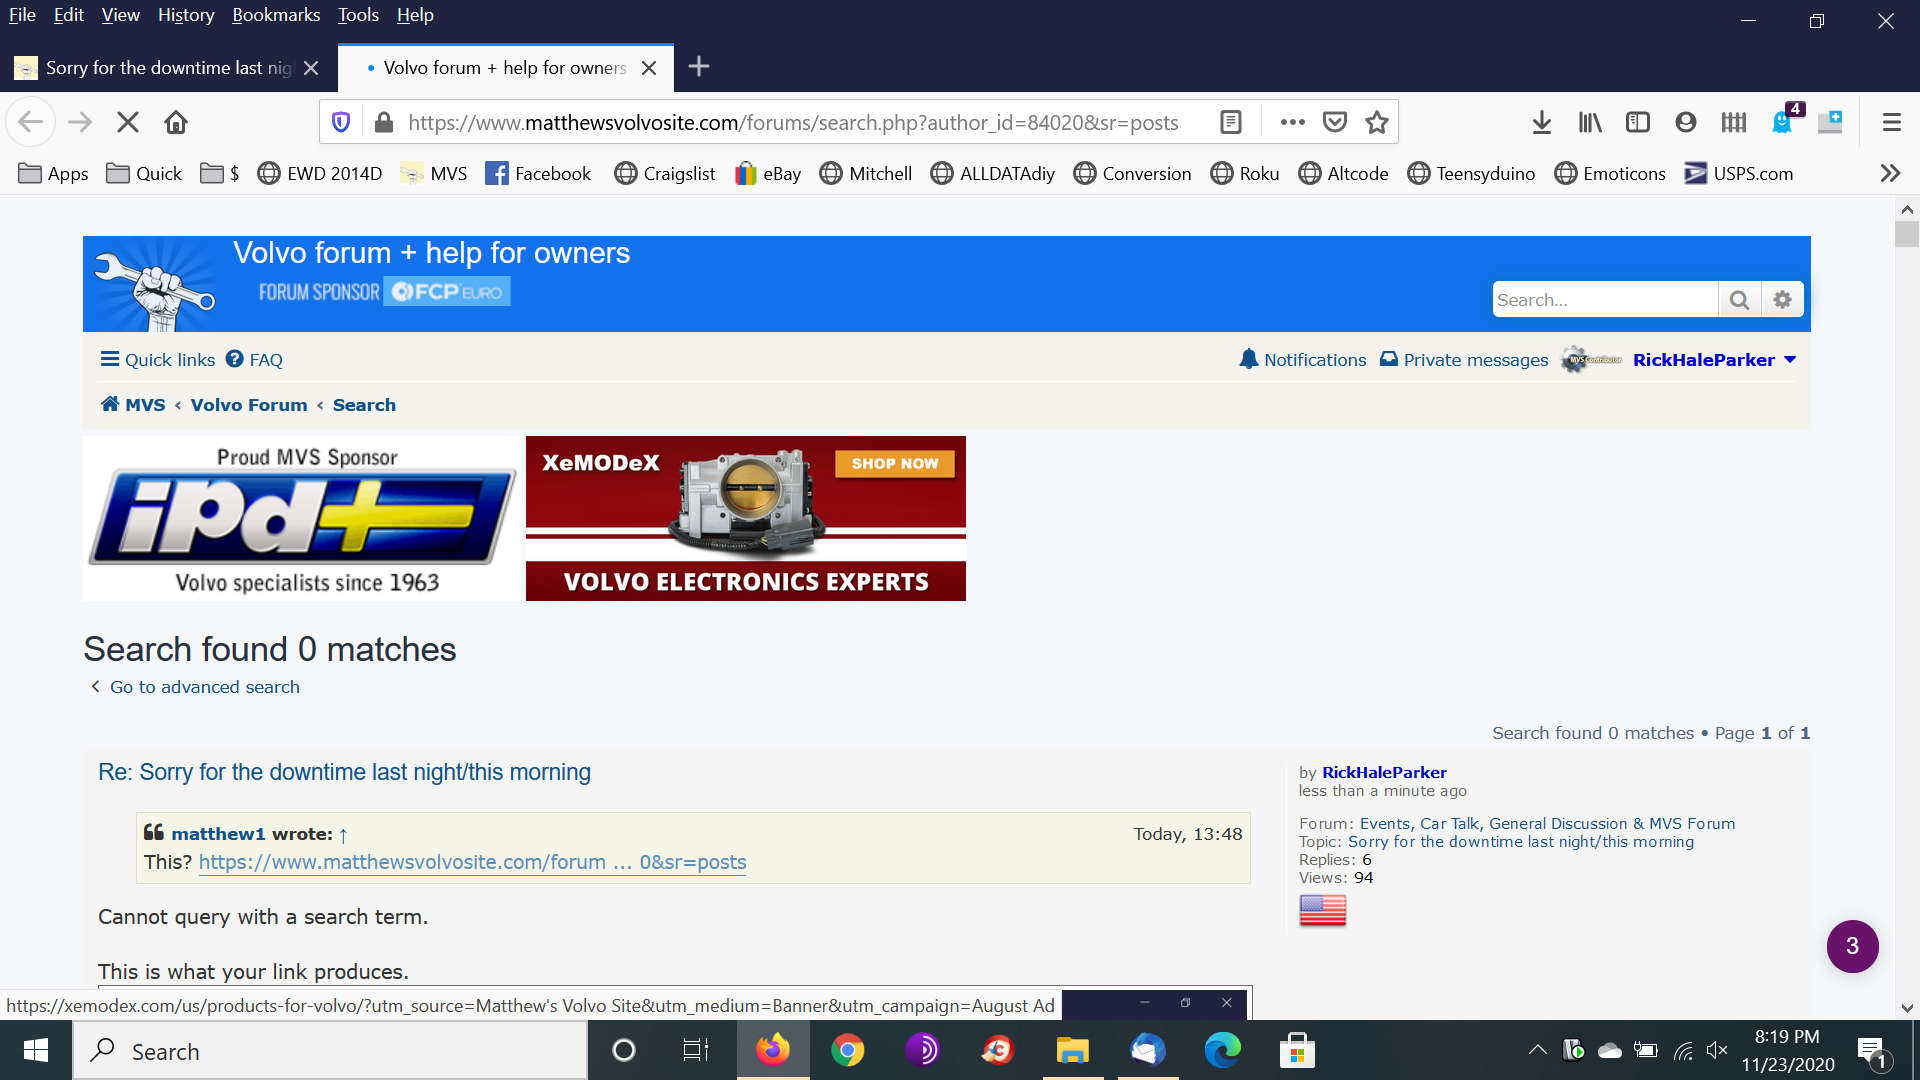
Task: Toggle the sidebar view icon in toolbar
Action: click(1637, 122)
